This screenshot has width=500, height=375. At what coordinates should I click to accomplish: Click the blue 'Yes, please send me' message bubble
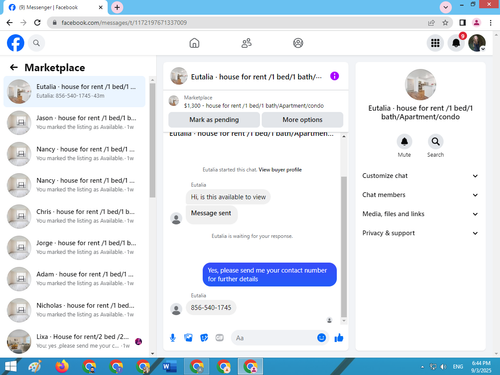[270, 275]
